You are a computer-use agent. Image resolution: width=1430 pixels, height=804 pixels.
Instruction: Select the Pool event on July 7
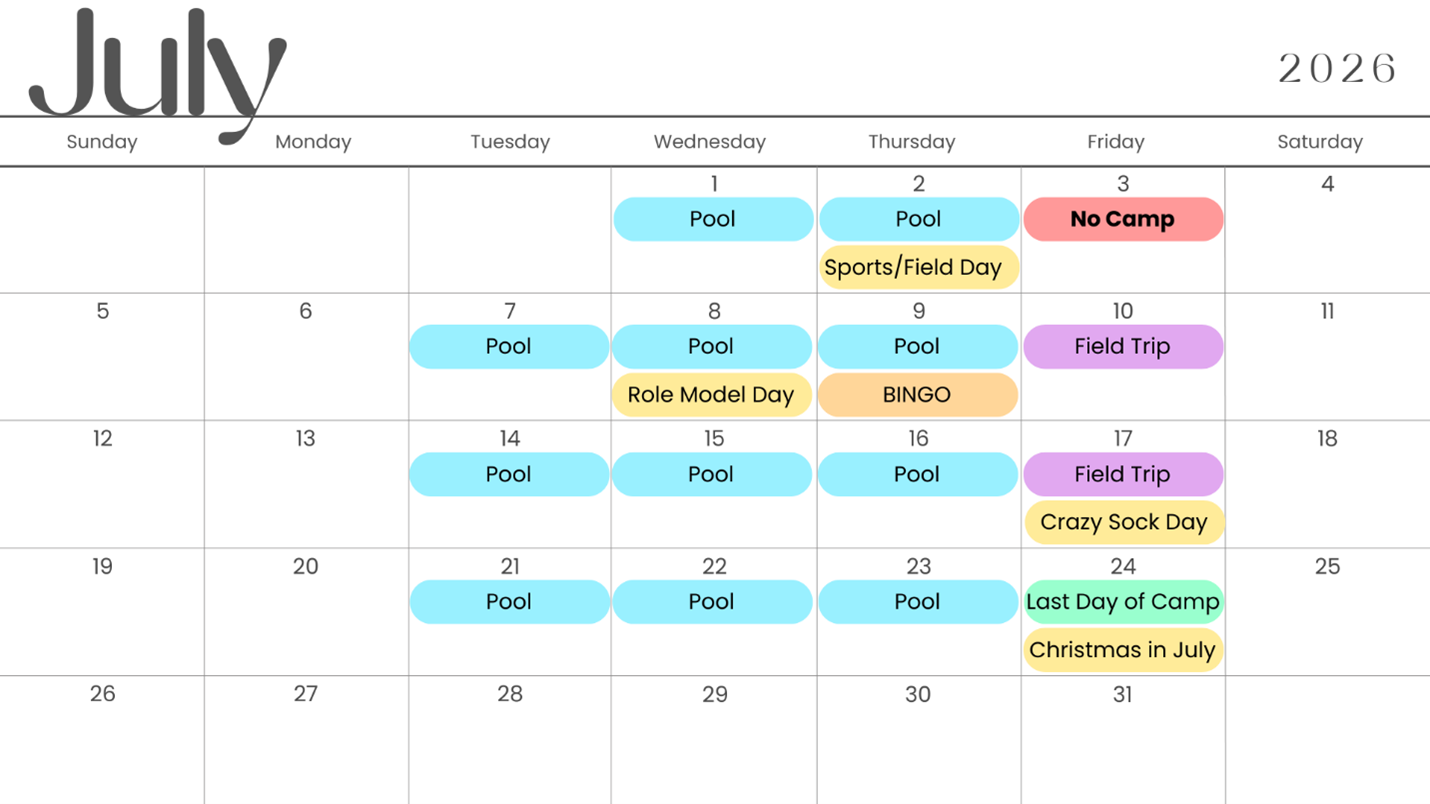509,347
